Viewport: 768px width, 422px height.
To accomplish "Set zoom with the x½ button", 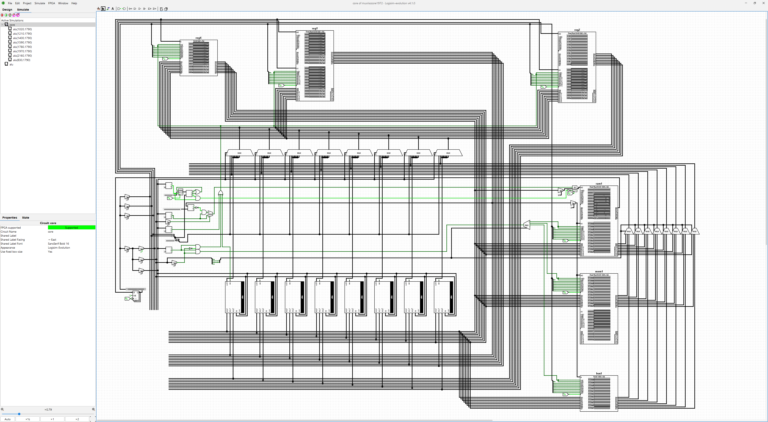I will [x=27, y=419].
